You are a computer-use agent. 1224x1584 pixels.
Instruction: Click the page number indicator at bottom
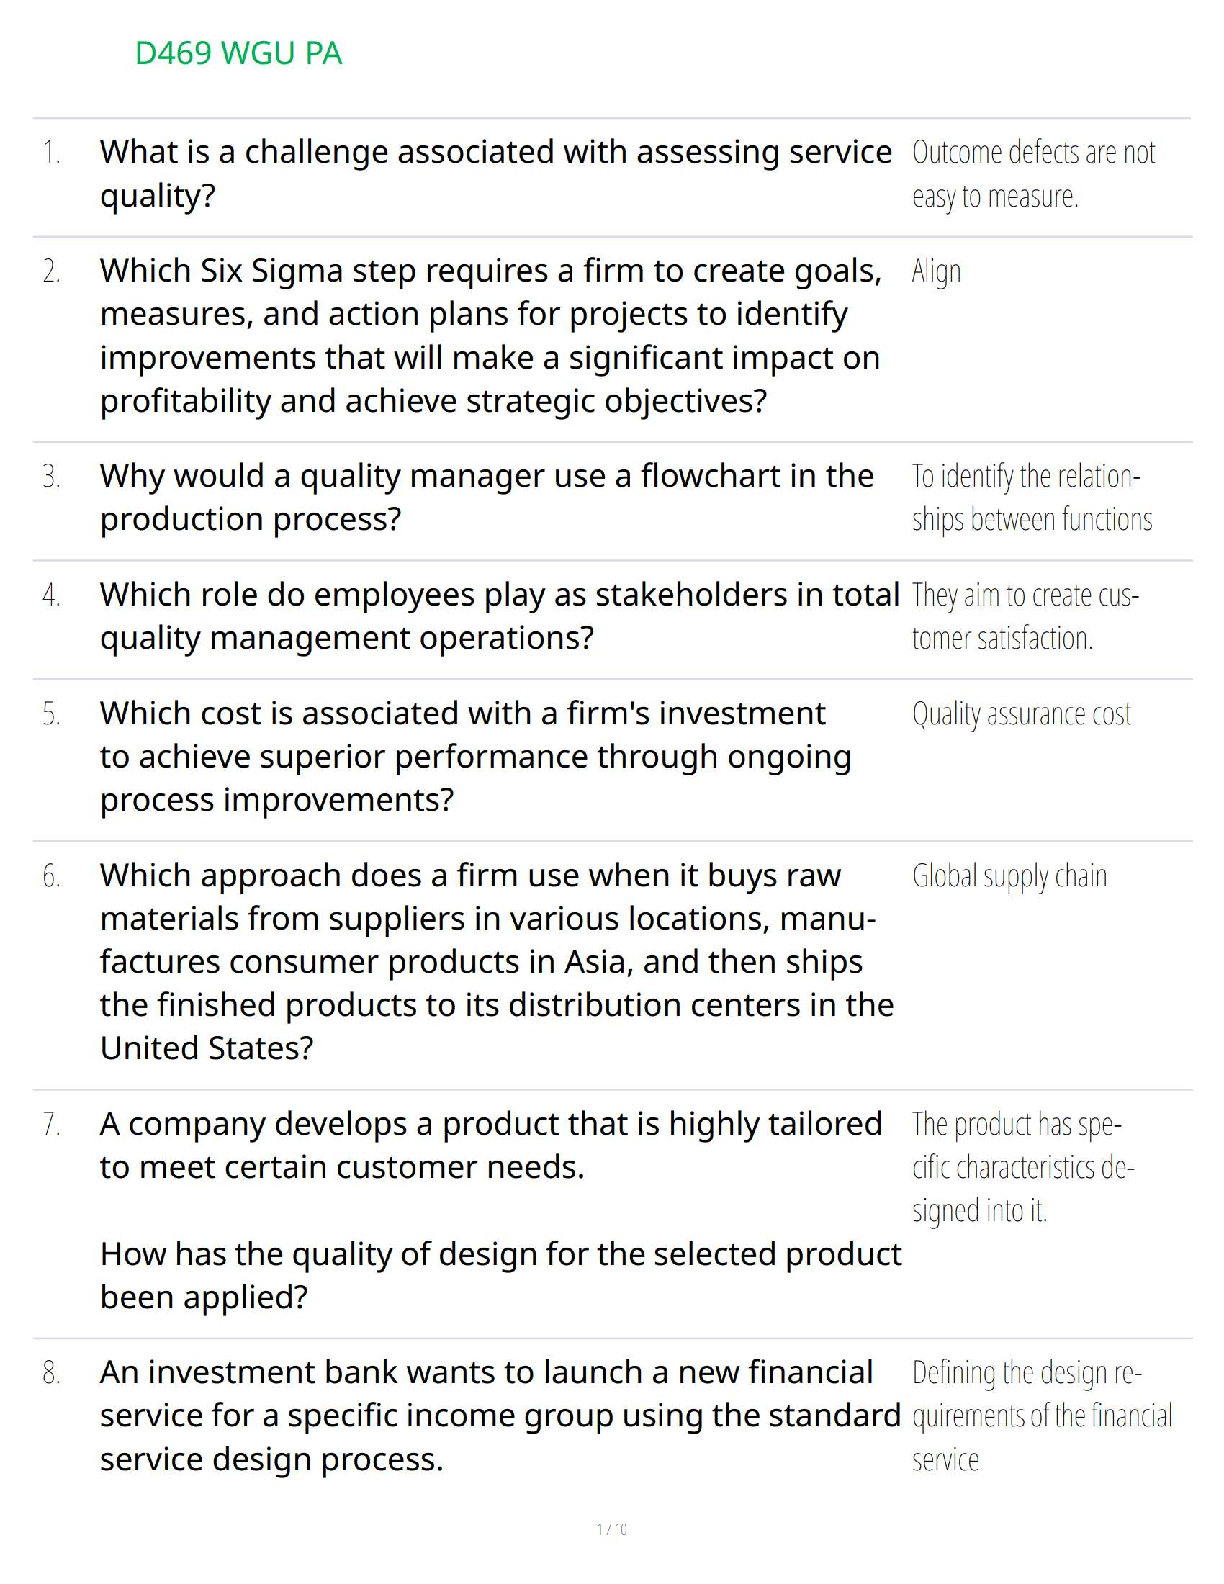point(611,1529)
